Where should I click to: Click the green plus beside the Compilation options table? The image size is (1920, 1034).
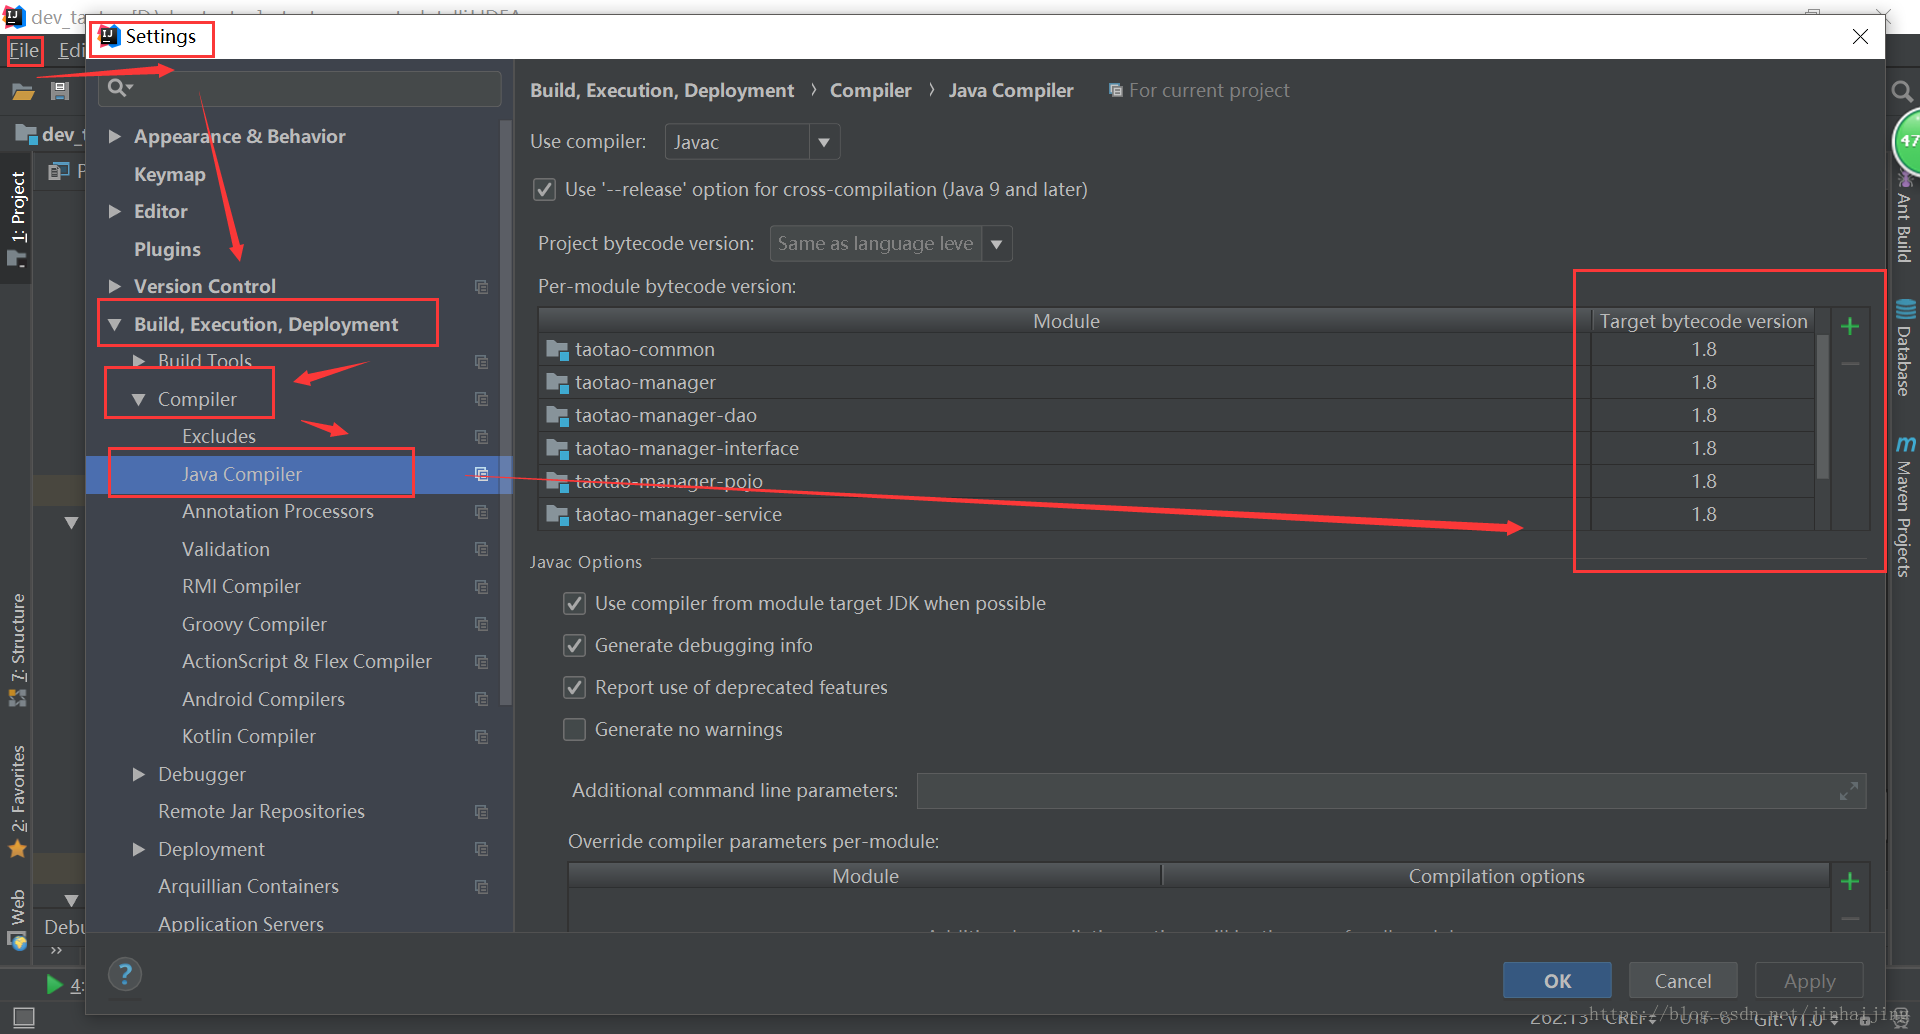pyautogui.click(x=1850, y=881)
